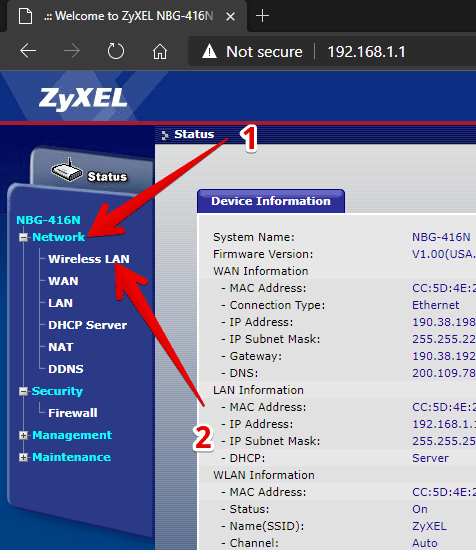Screen dimensions: 476x550
Task: Click the Connection Type value Ethernet
Action: click(x=435, y=305)
